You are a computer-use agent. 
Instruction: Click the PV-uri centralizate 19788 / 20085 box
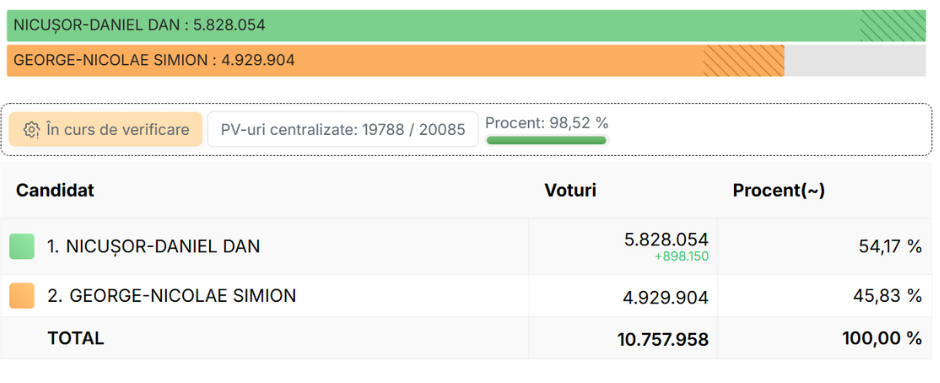coord(343,129)
